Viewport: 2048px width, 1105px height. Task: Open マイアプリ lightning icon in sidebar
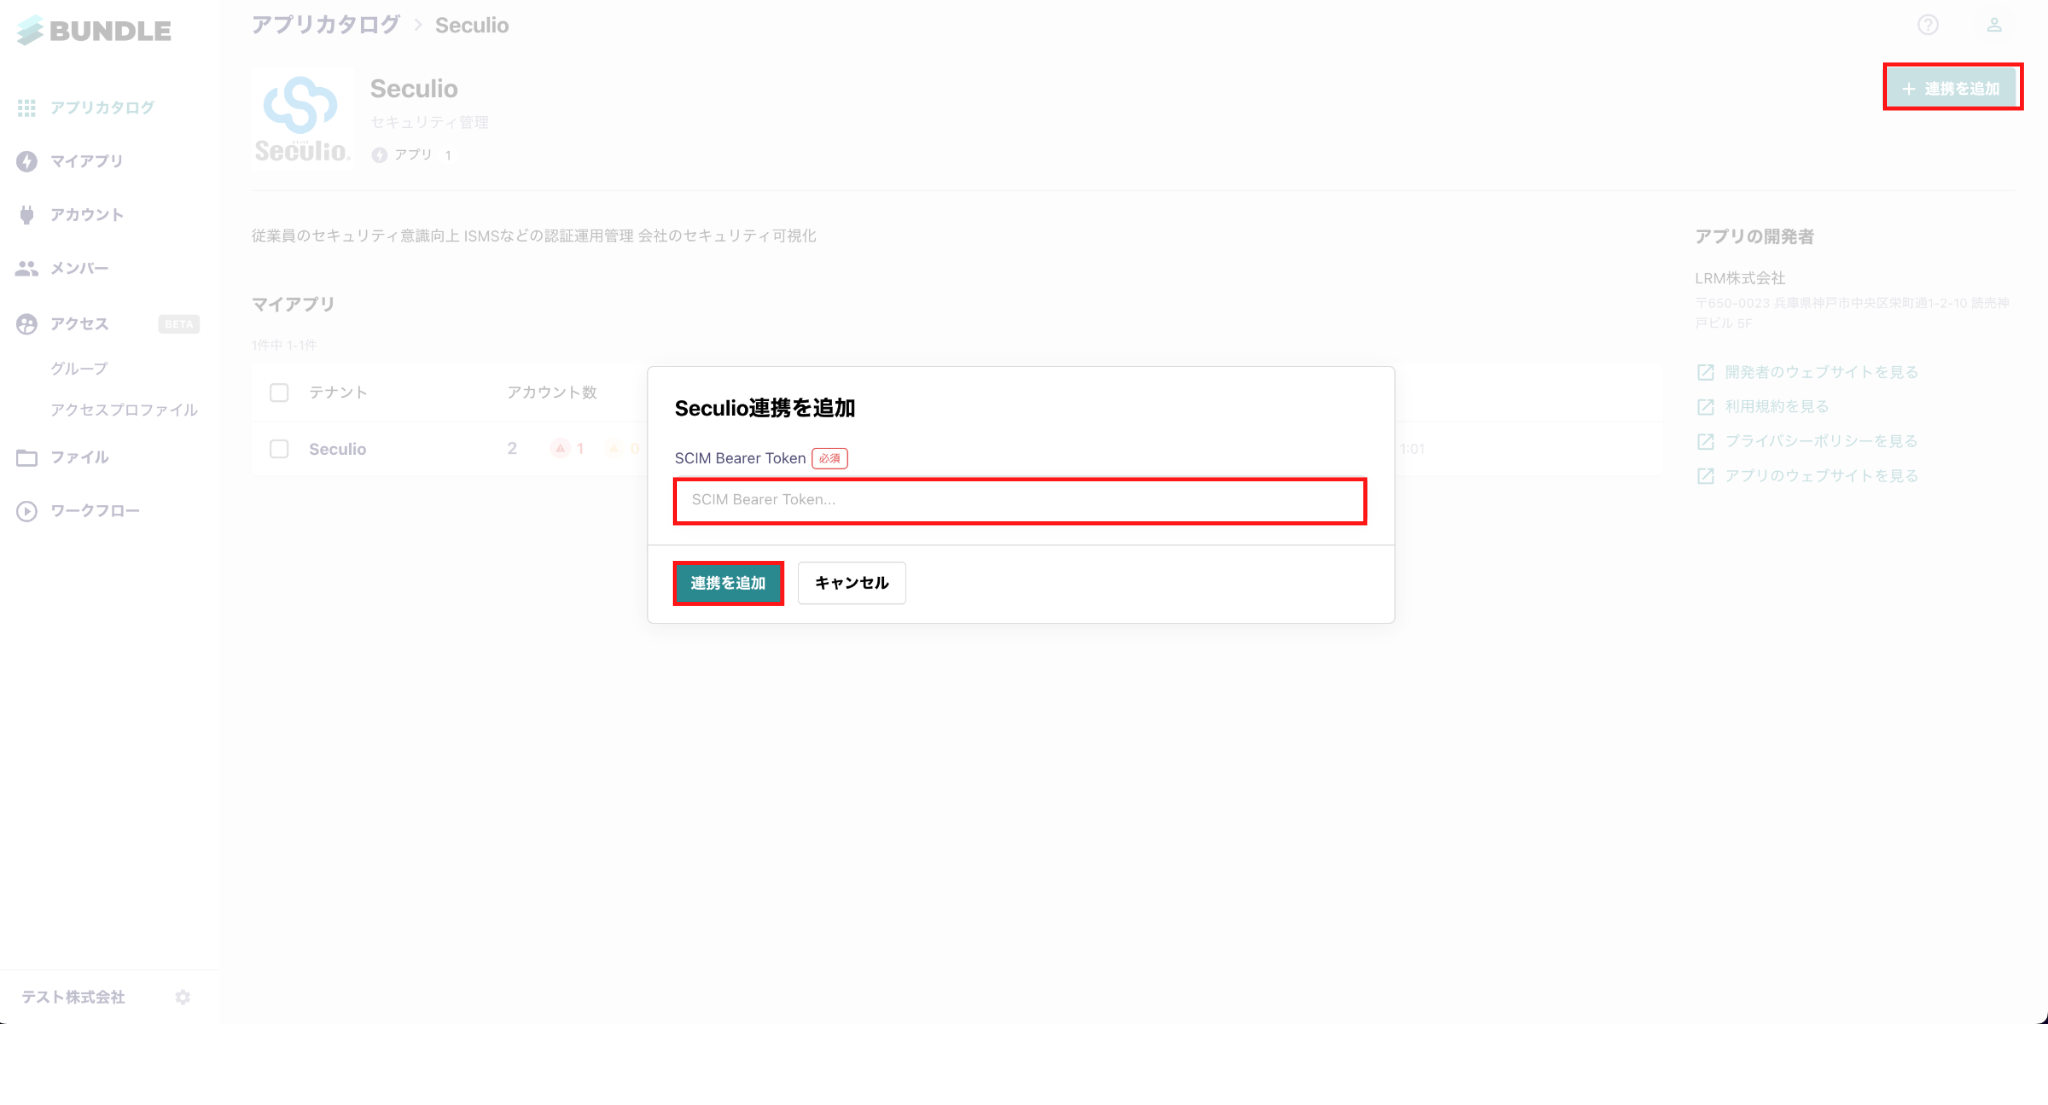[x=27, y=161]
